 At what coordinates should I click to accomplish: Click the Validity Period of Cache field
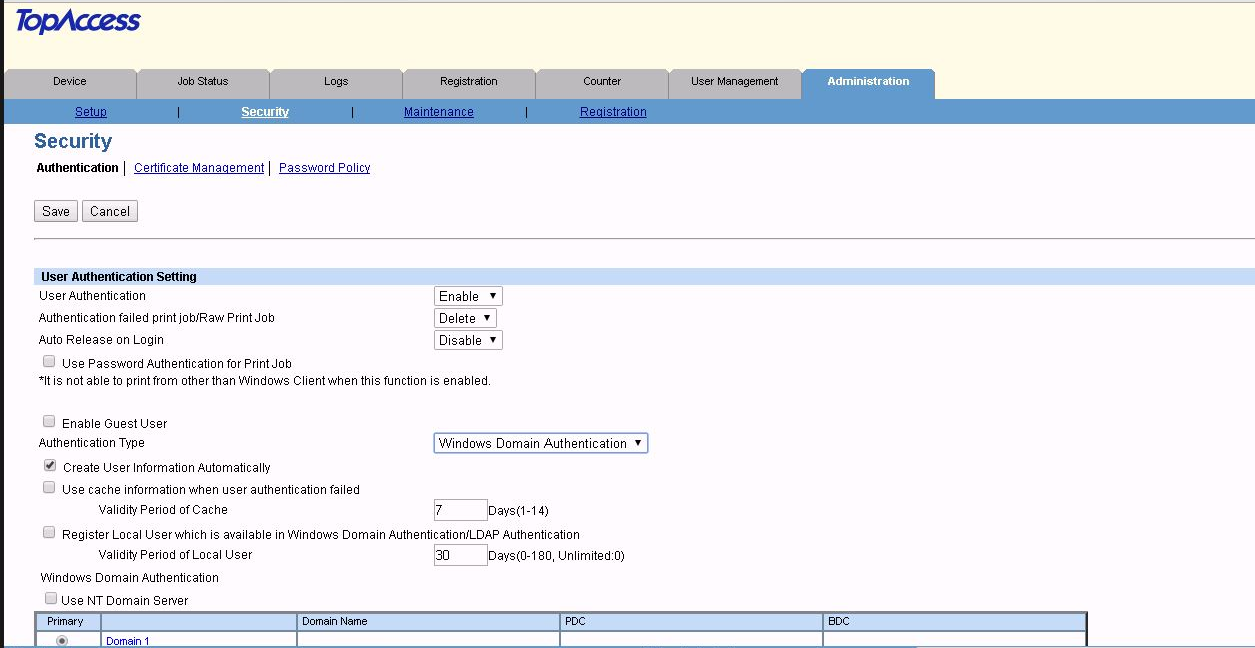click(x=460, y=510)
